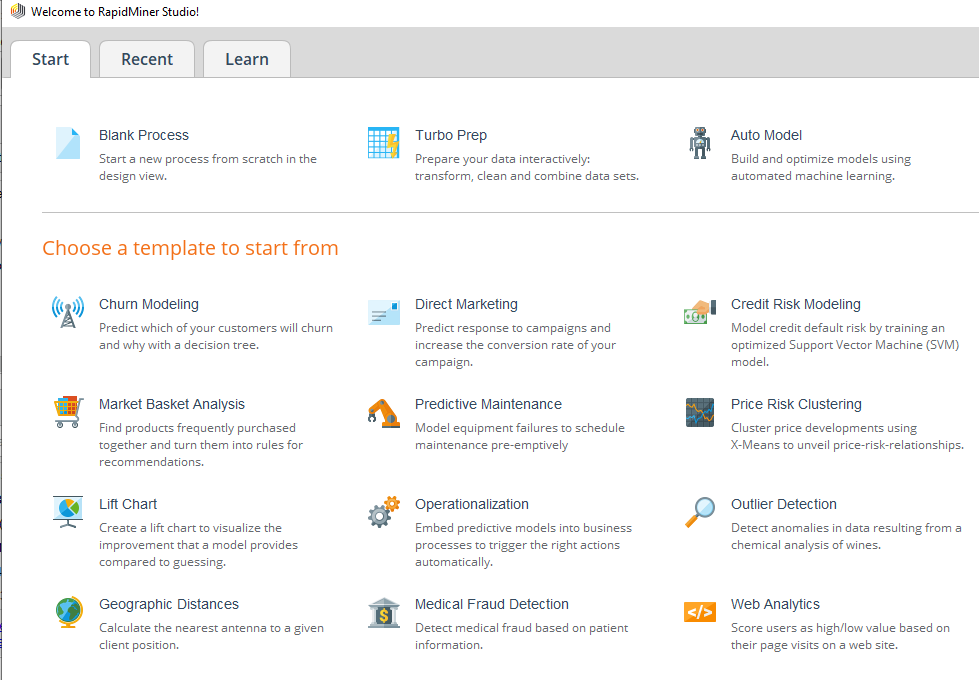This screenshot has height=680, width=979.
Task: Open the Churn Modeling template title
Action: [149, 304]
